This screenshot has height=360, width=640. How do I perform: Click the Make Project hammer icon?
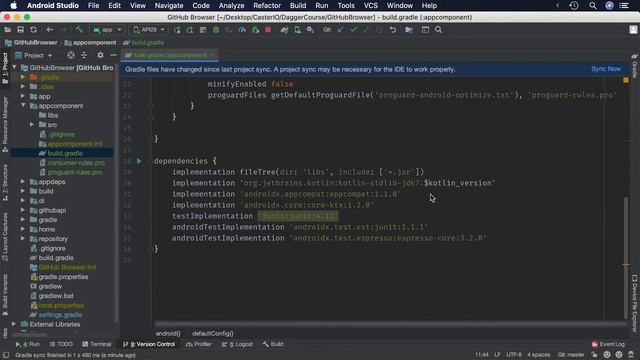[79, 30]
